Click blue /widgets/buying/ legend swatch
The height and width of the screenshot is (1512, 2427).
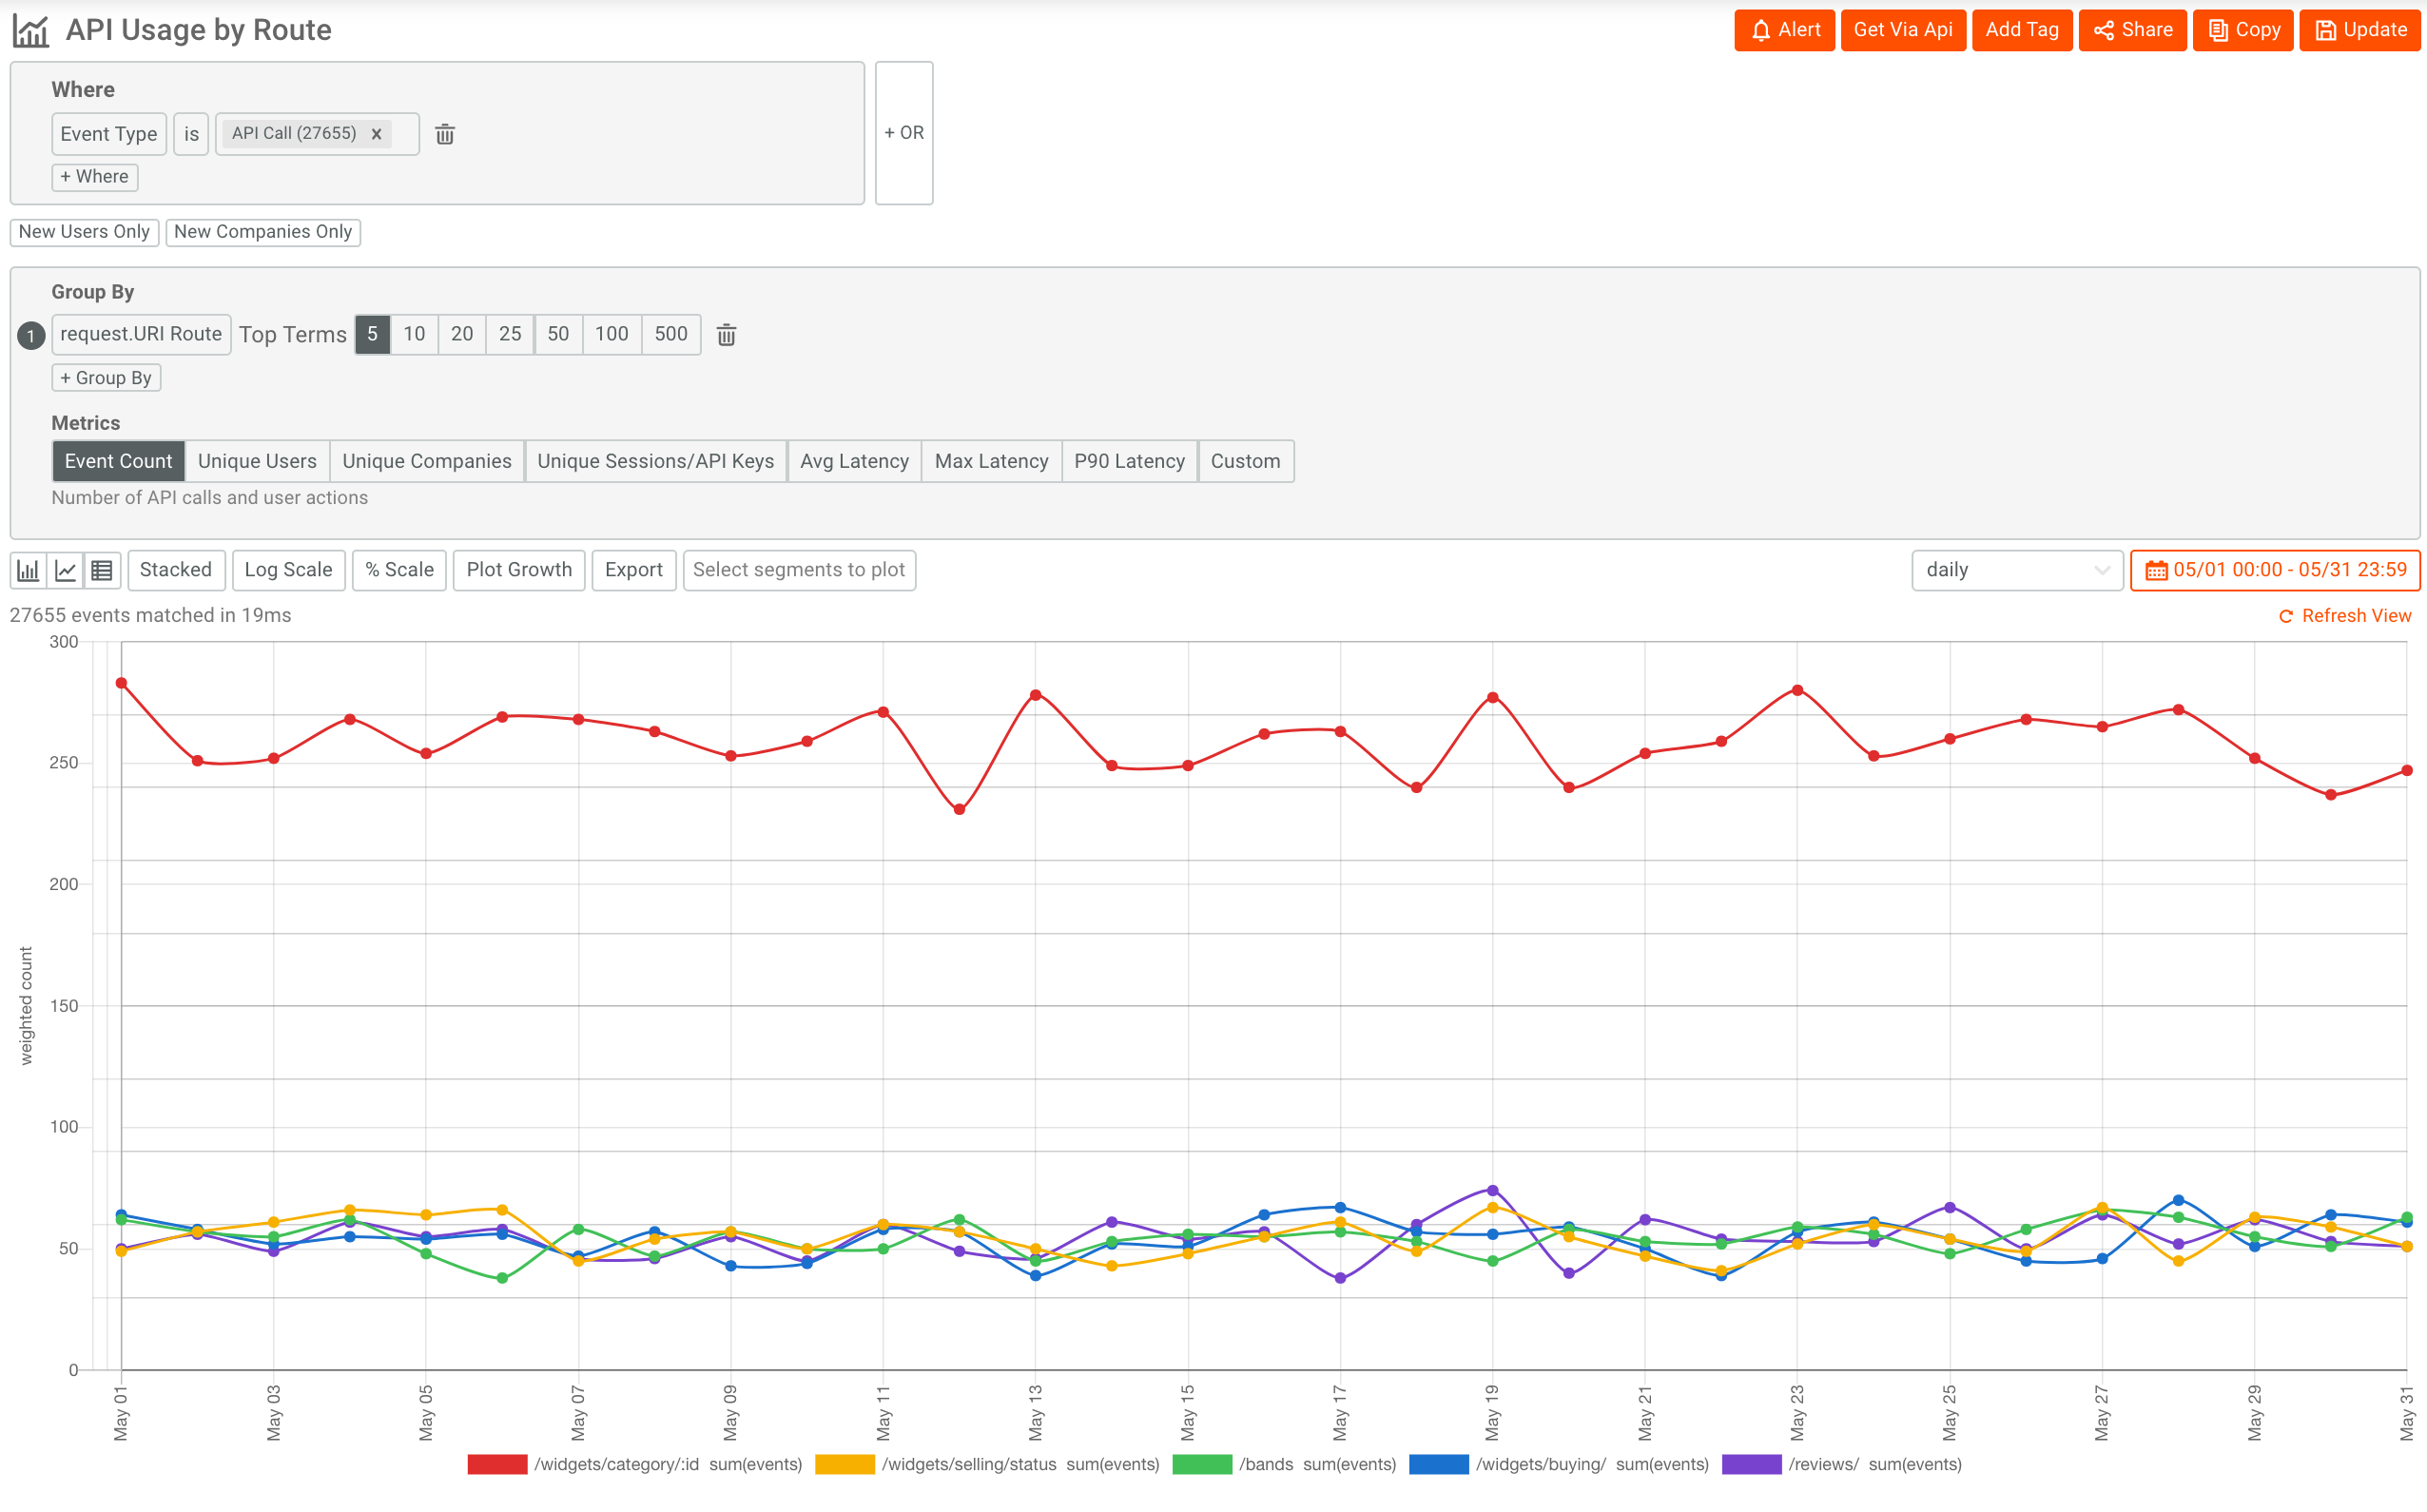click(x=1439, y=1465)
